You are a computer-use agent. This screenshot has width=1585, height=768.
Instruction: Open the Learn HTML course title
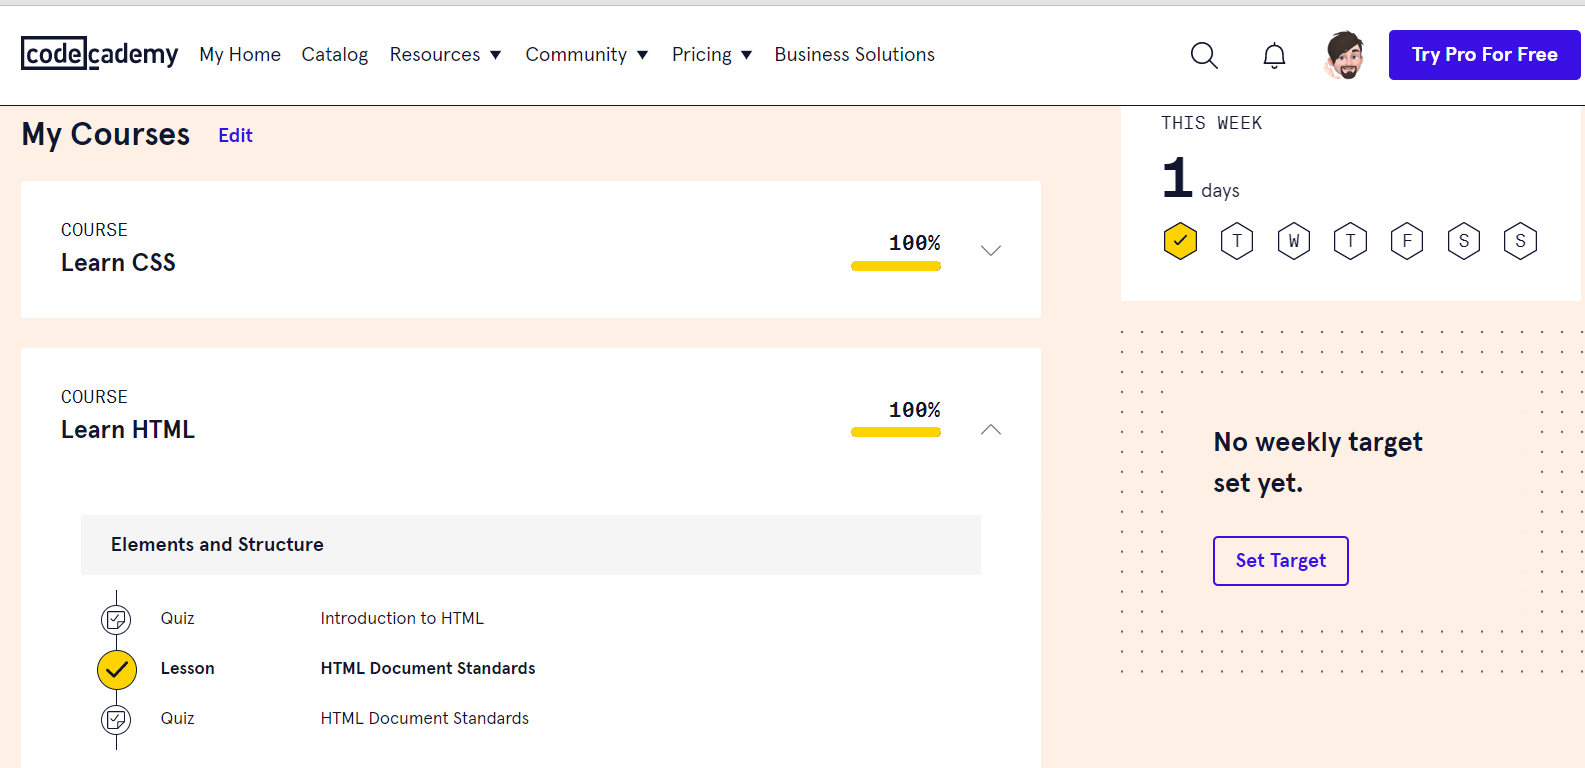coord(128,430)
